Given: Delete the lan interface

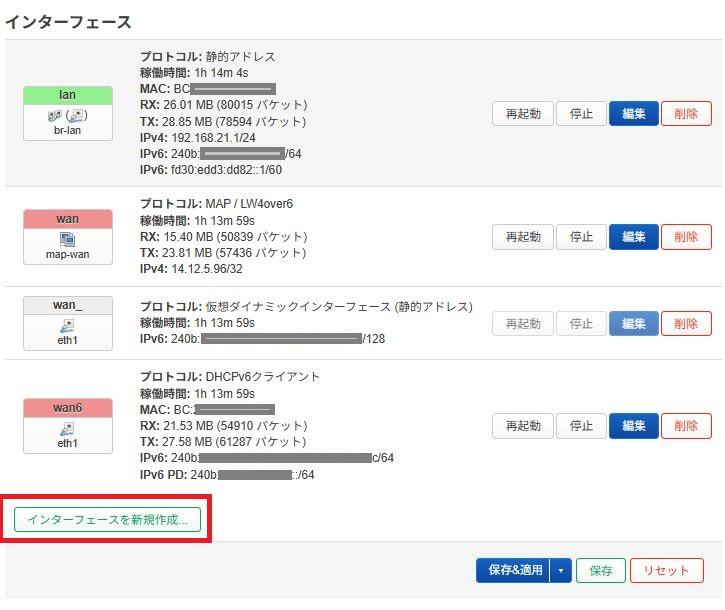Looking at the screenshot, I should pos(686,114).
